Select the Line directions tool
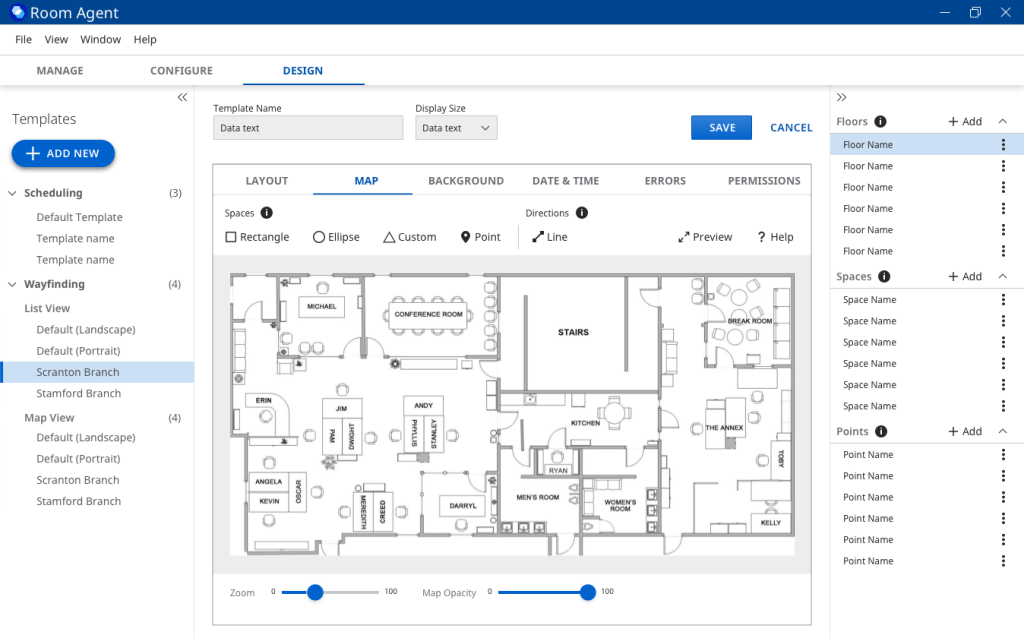 click(549, 237)
